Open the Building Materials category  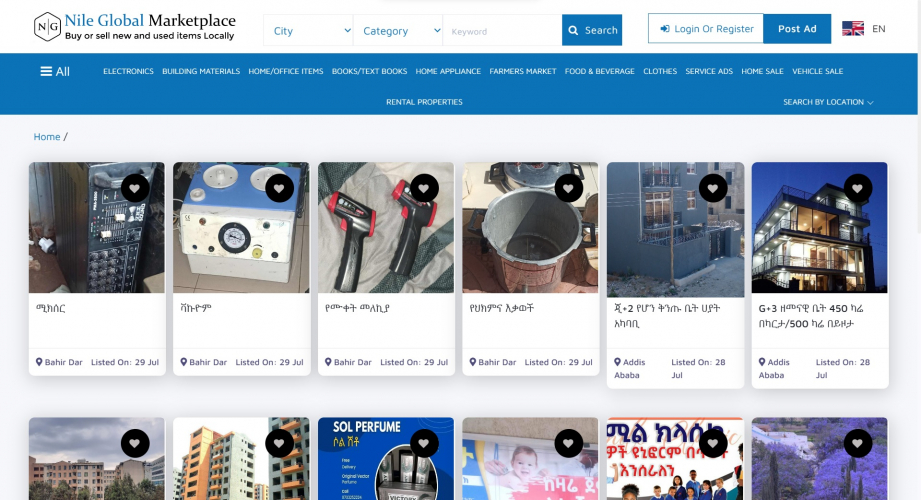tap(201, 71)
